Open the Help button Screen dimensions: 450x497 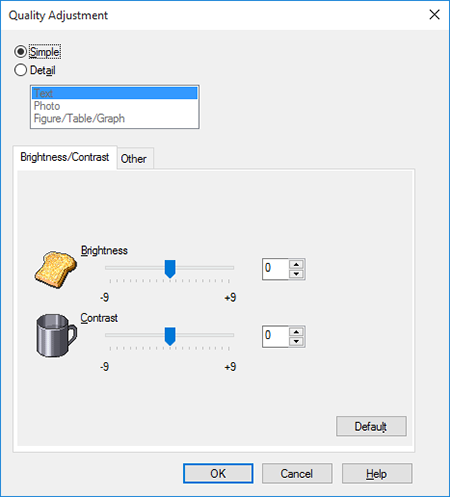(x=377, y=473)
